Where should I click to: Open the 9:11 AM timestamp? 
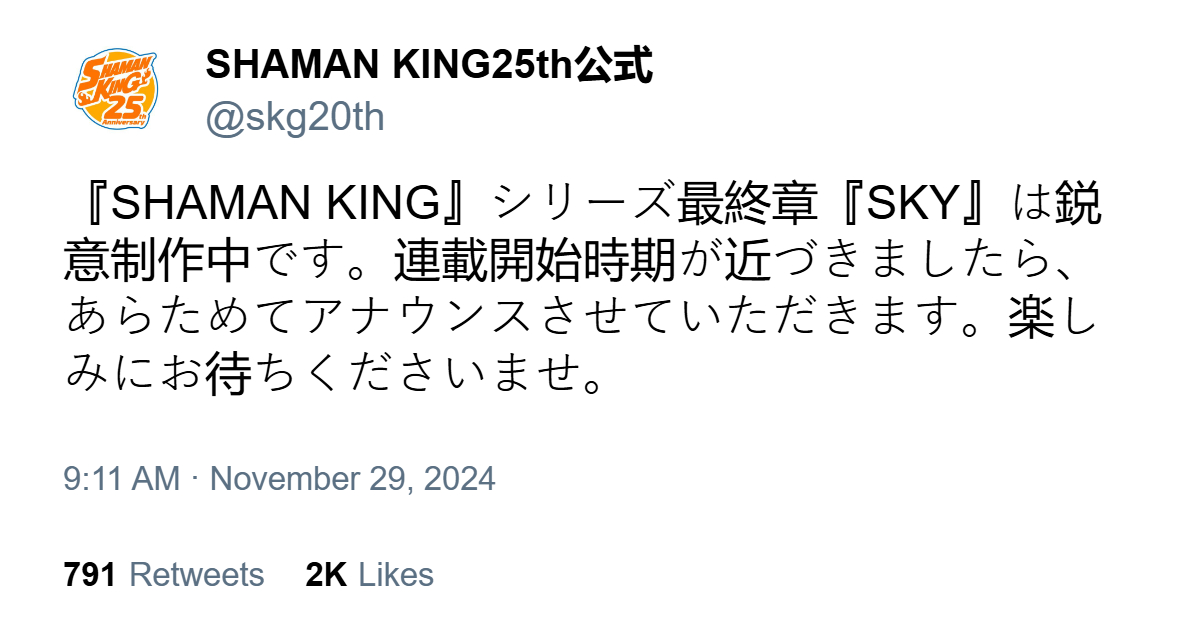click(122, 479)
